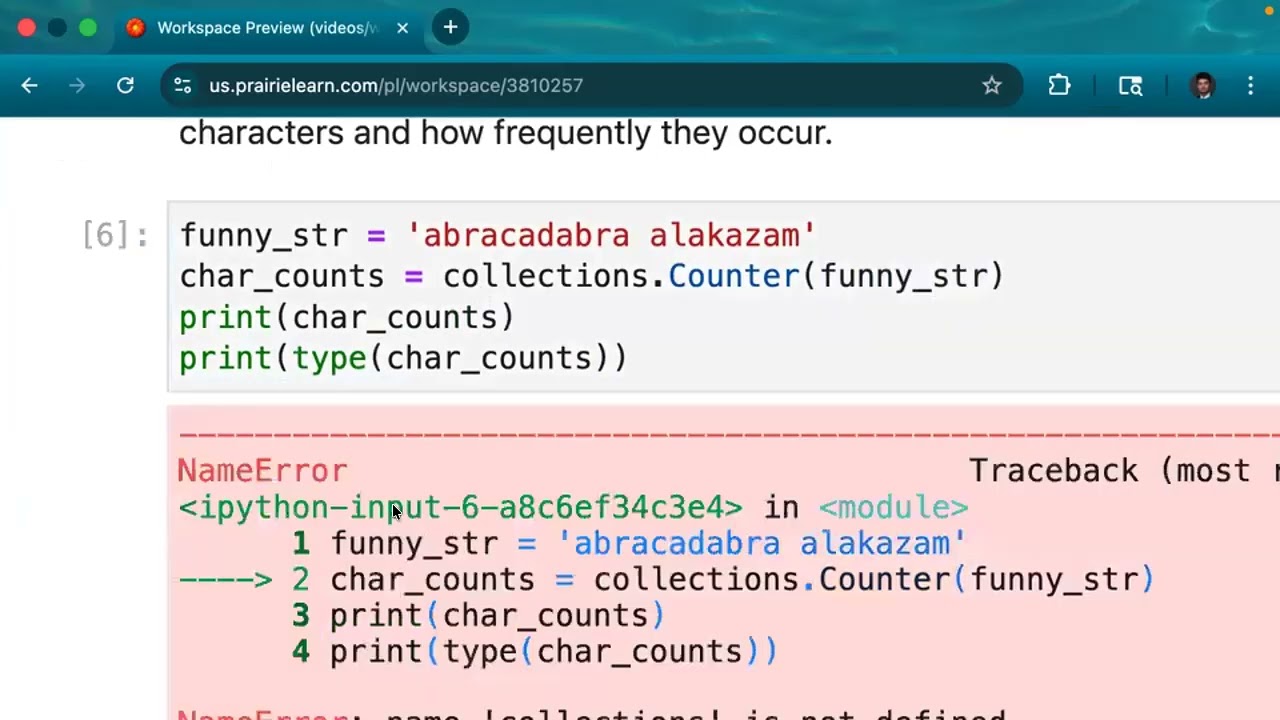Click the red NameError heading in the traceback
The height and width of the screenshot is (720, 1280).
coord(262,471)
